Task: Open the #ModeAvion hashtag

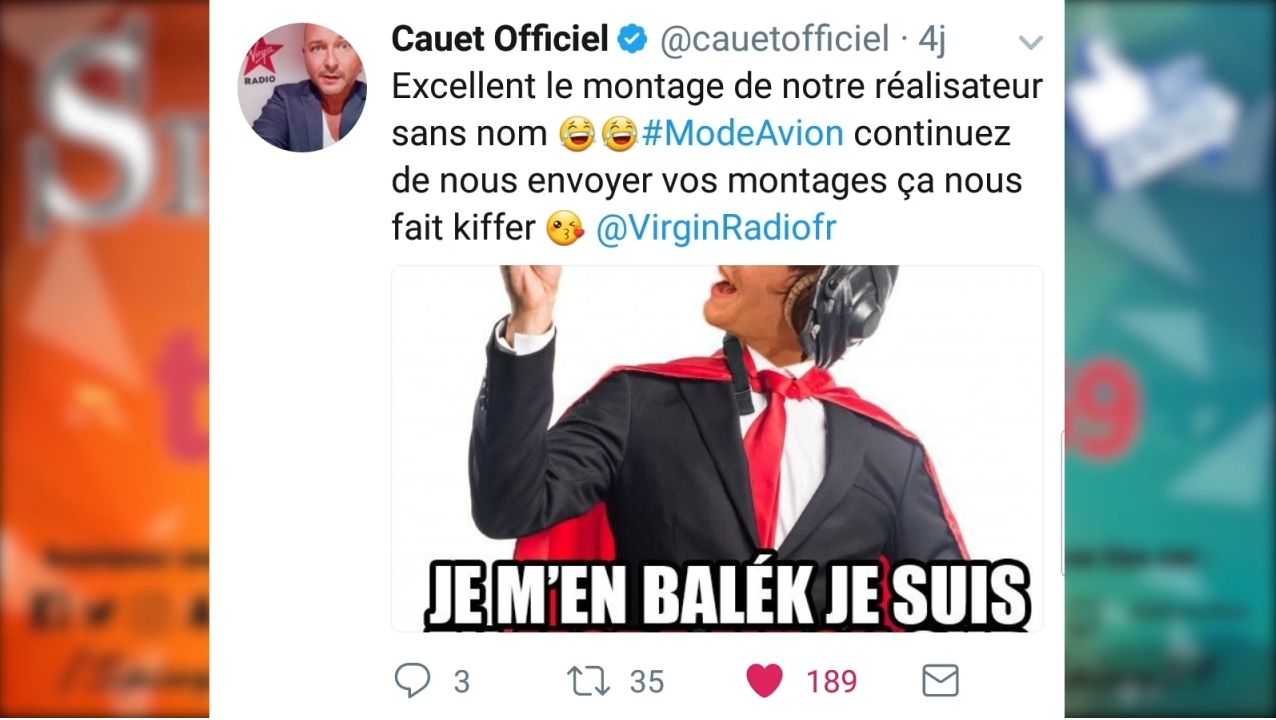Action: click(x=743, y=133)
